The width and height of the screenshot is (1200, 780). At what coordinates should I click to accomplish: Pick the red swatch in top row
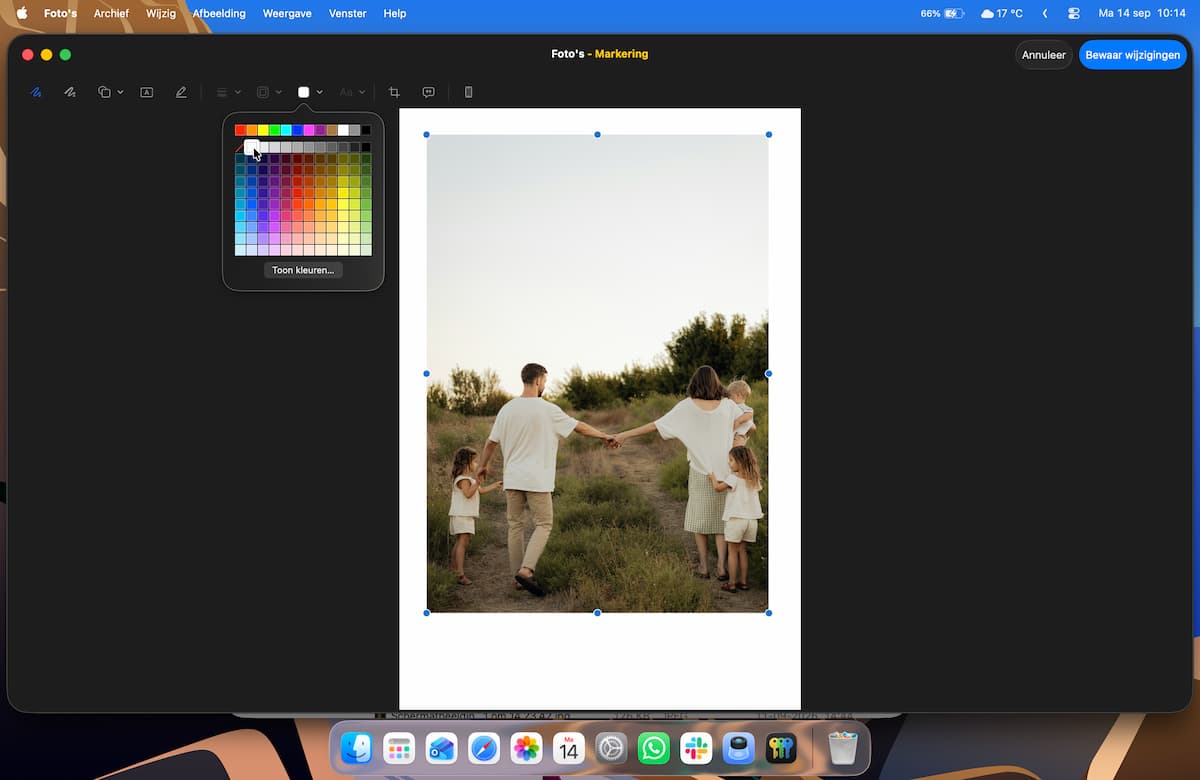coord(240,130)
